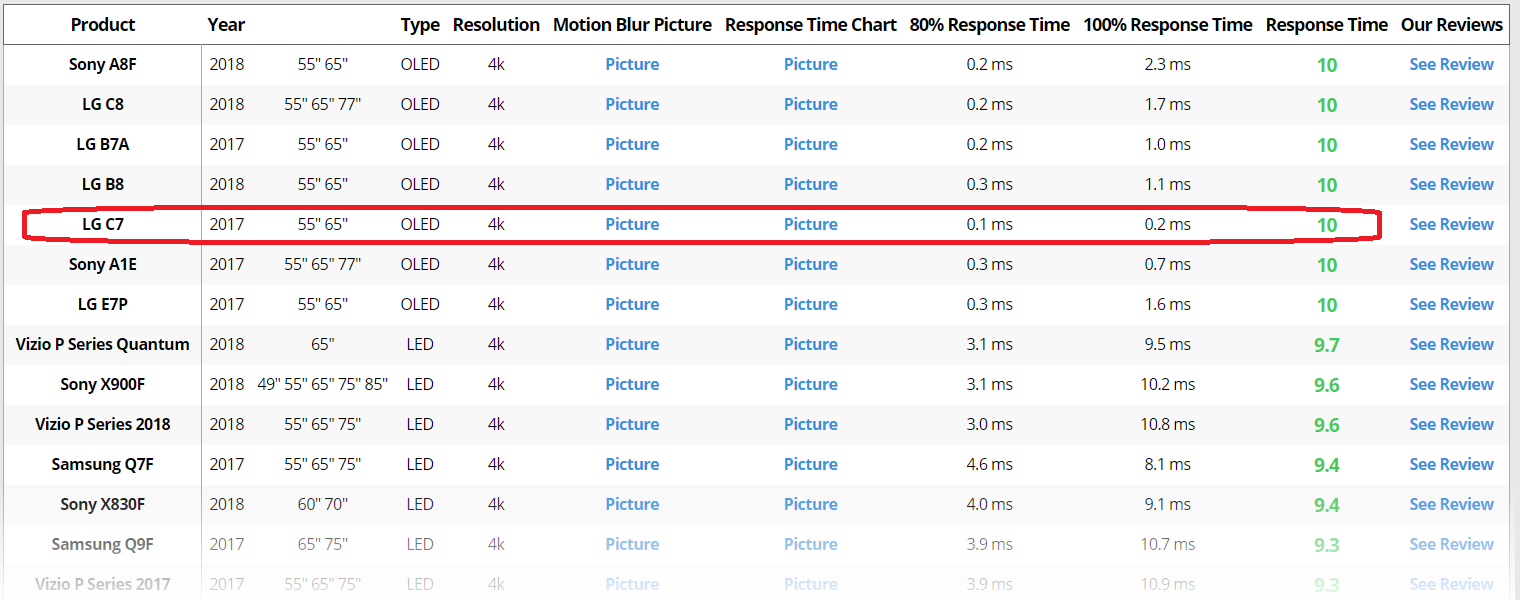
Task: Open Vizio P Series Quantum motion blur picture
Action: tap(632, 344)
